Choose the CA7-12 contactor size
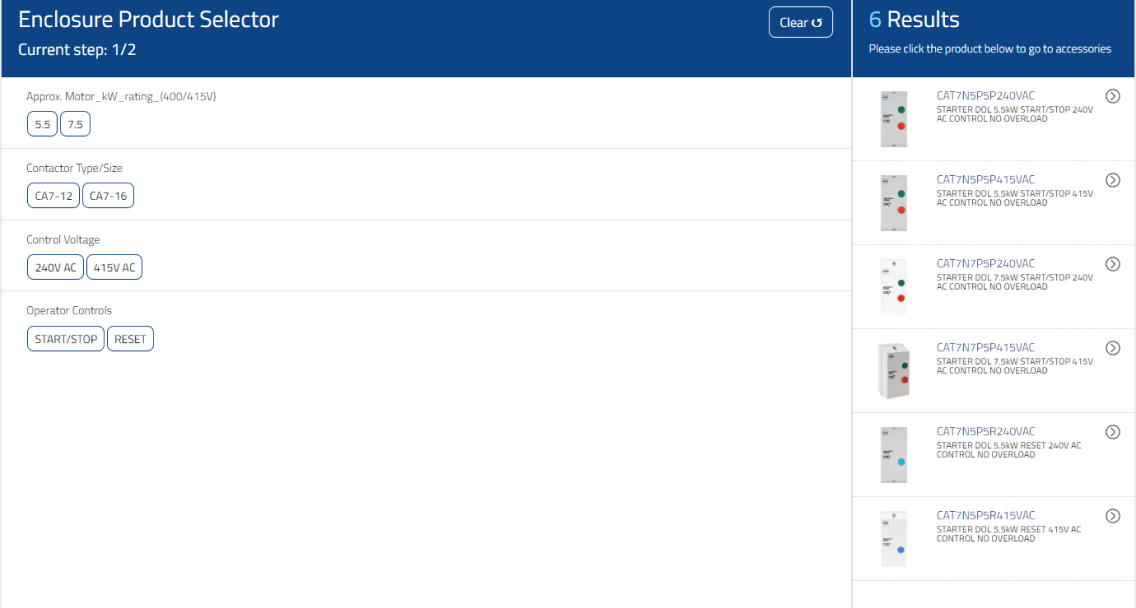Image resolution: width=1136 pixels, height=608 pixels. click(x=53, y=196)
